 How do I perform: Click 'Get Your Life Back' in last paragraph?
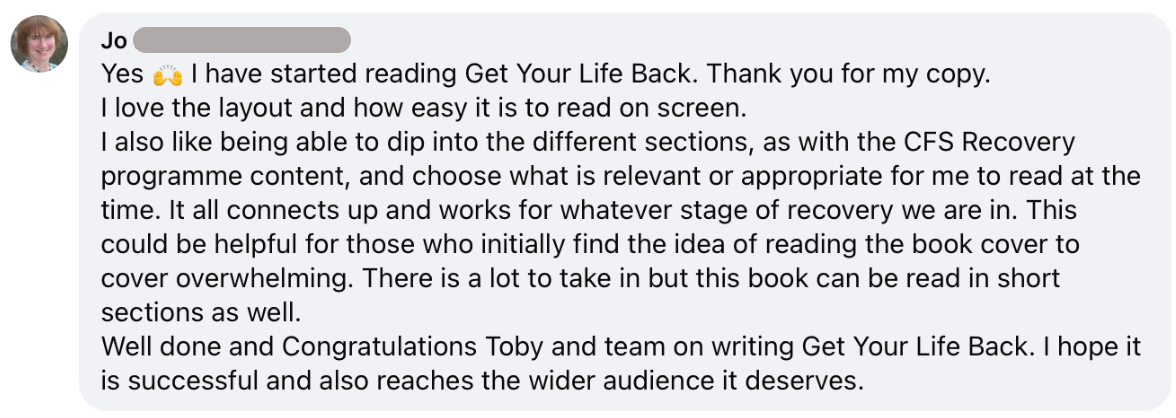pyautogui.click(x=914, y=346)
